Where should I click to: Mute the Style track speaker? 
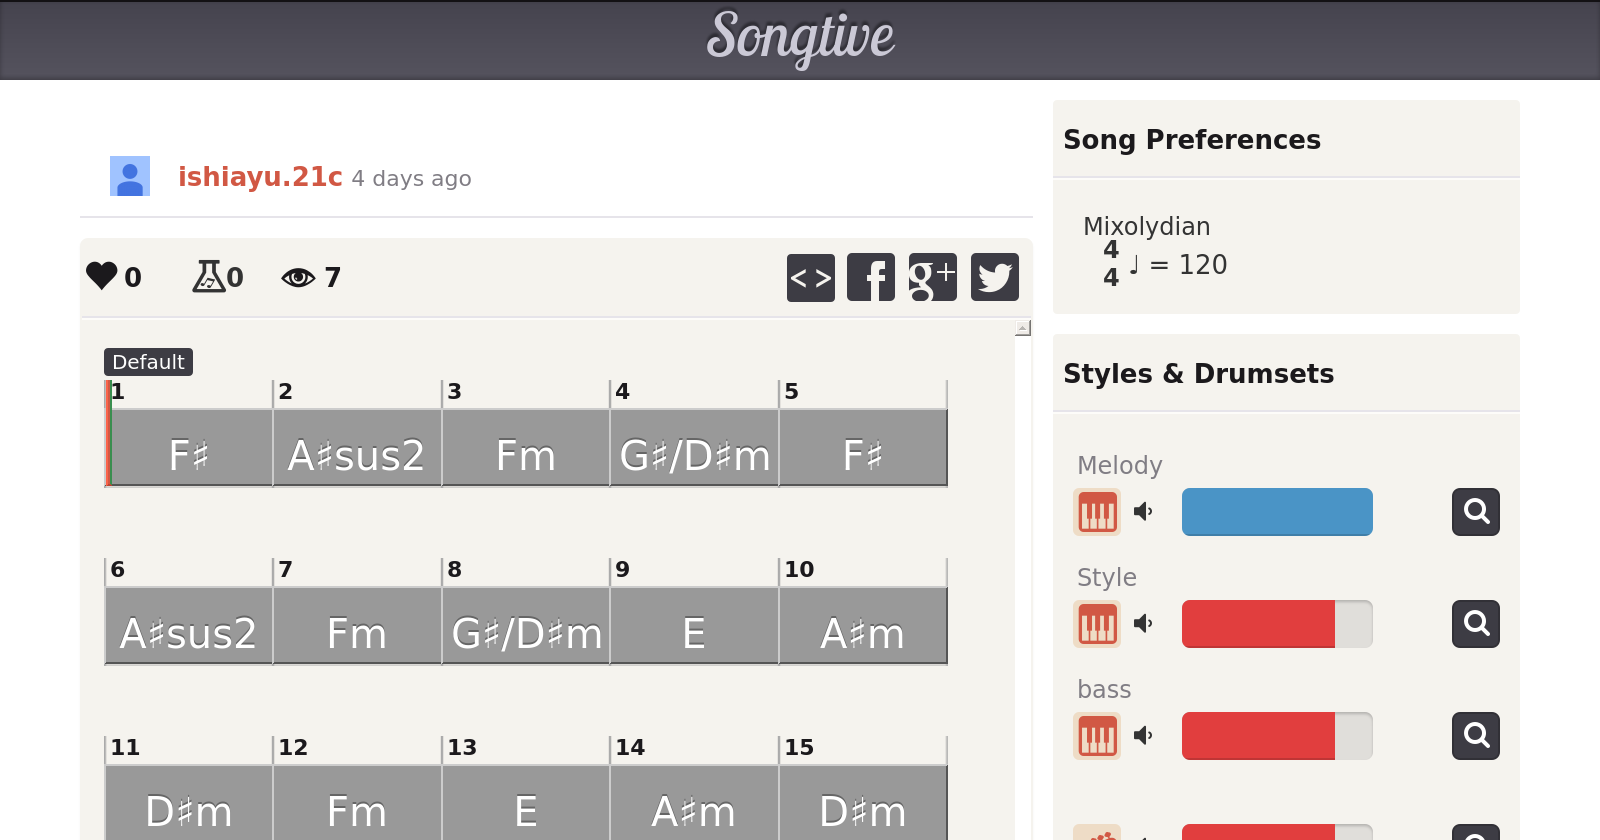click(x=1143, y=624)
